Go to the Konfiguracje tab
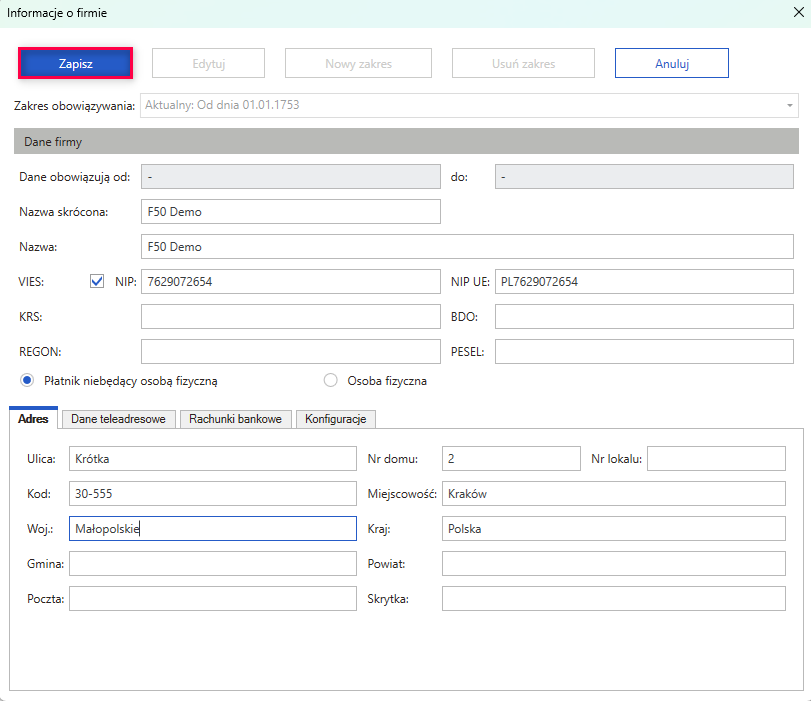Image resolution: width=811 pixels, height=701 pixels. pyautogui.click(x=335, y=419)
